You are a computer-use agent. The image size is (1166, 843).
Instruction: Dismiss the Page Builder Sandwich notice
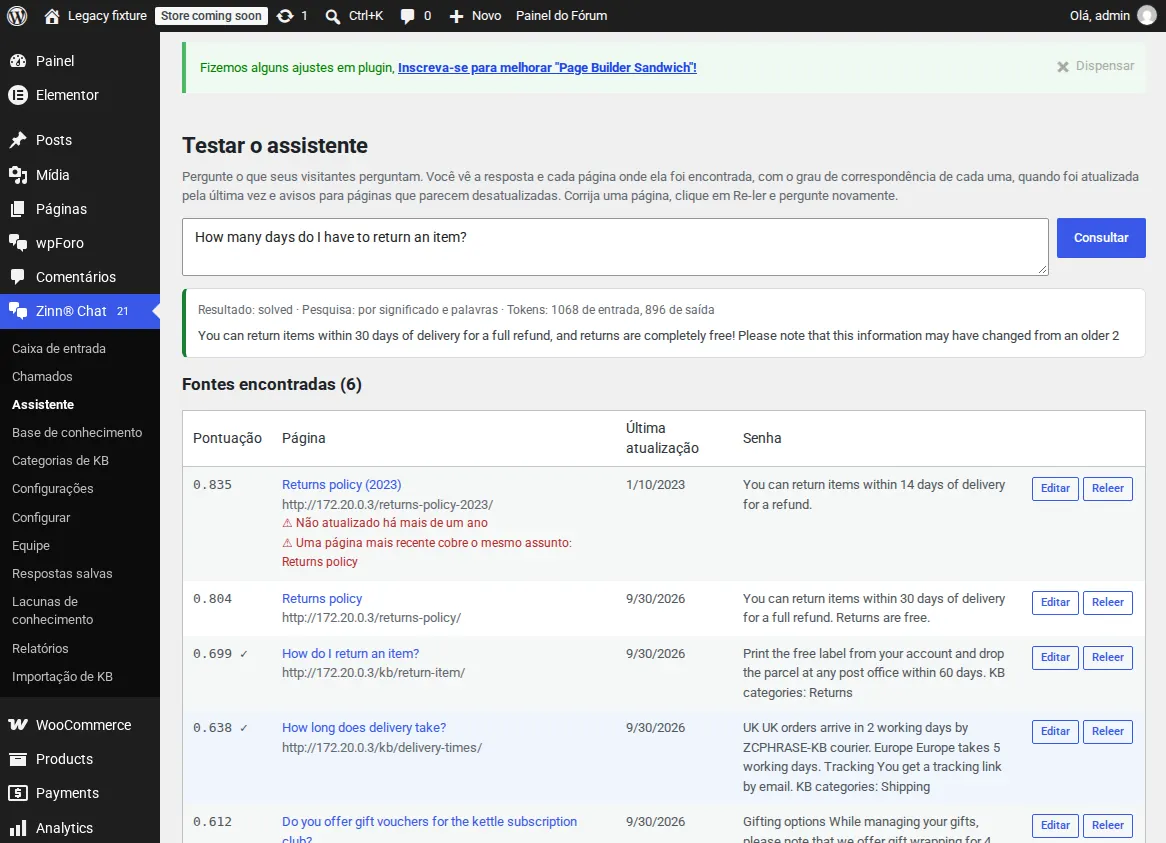1096,66
